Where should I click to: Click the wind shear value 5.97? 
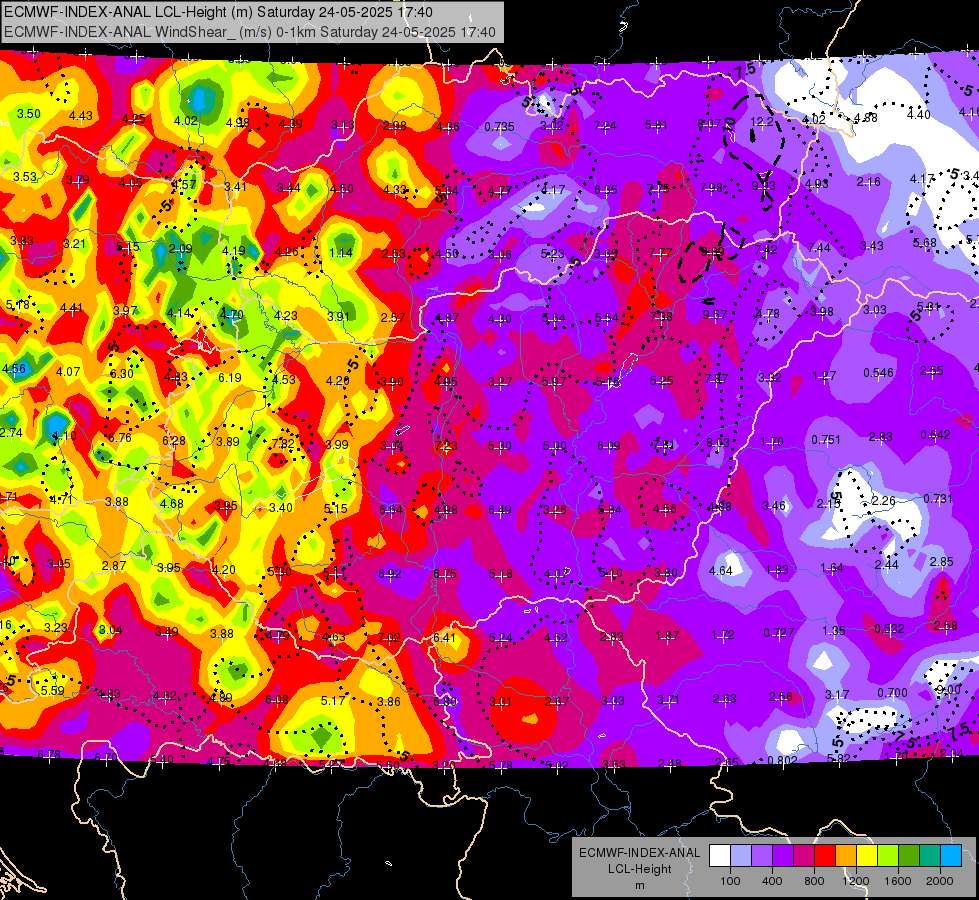(554, 381)
